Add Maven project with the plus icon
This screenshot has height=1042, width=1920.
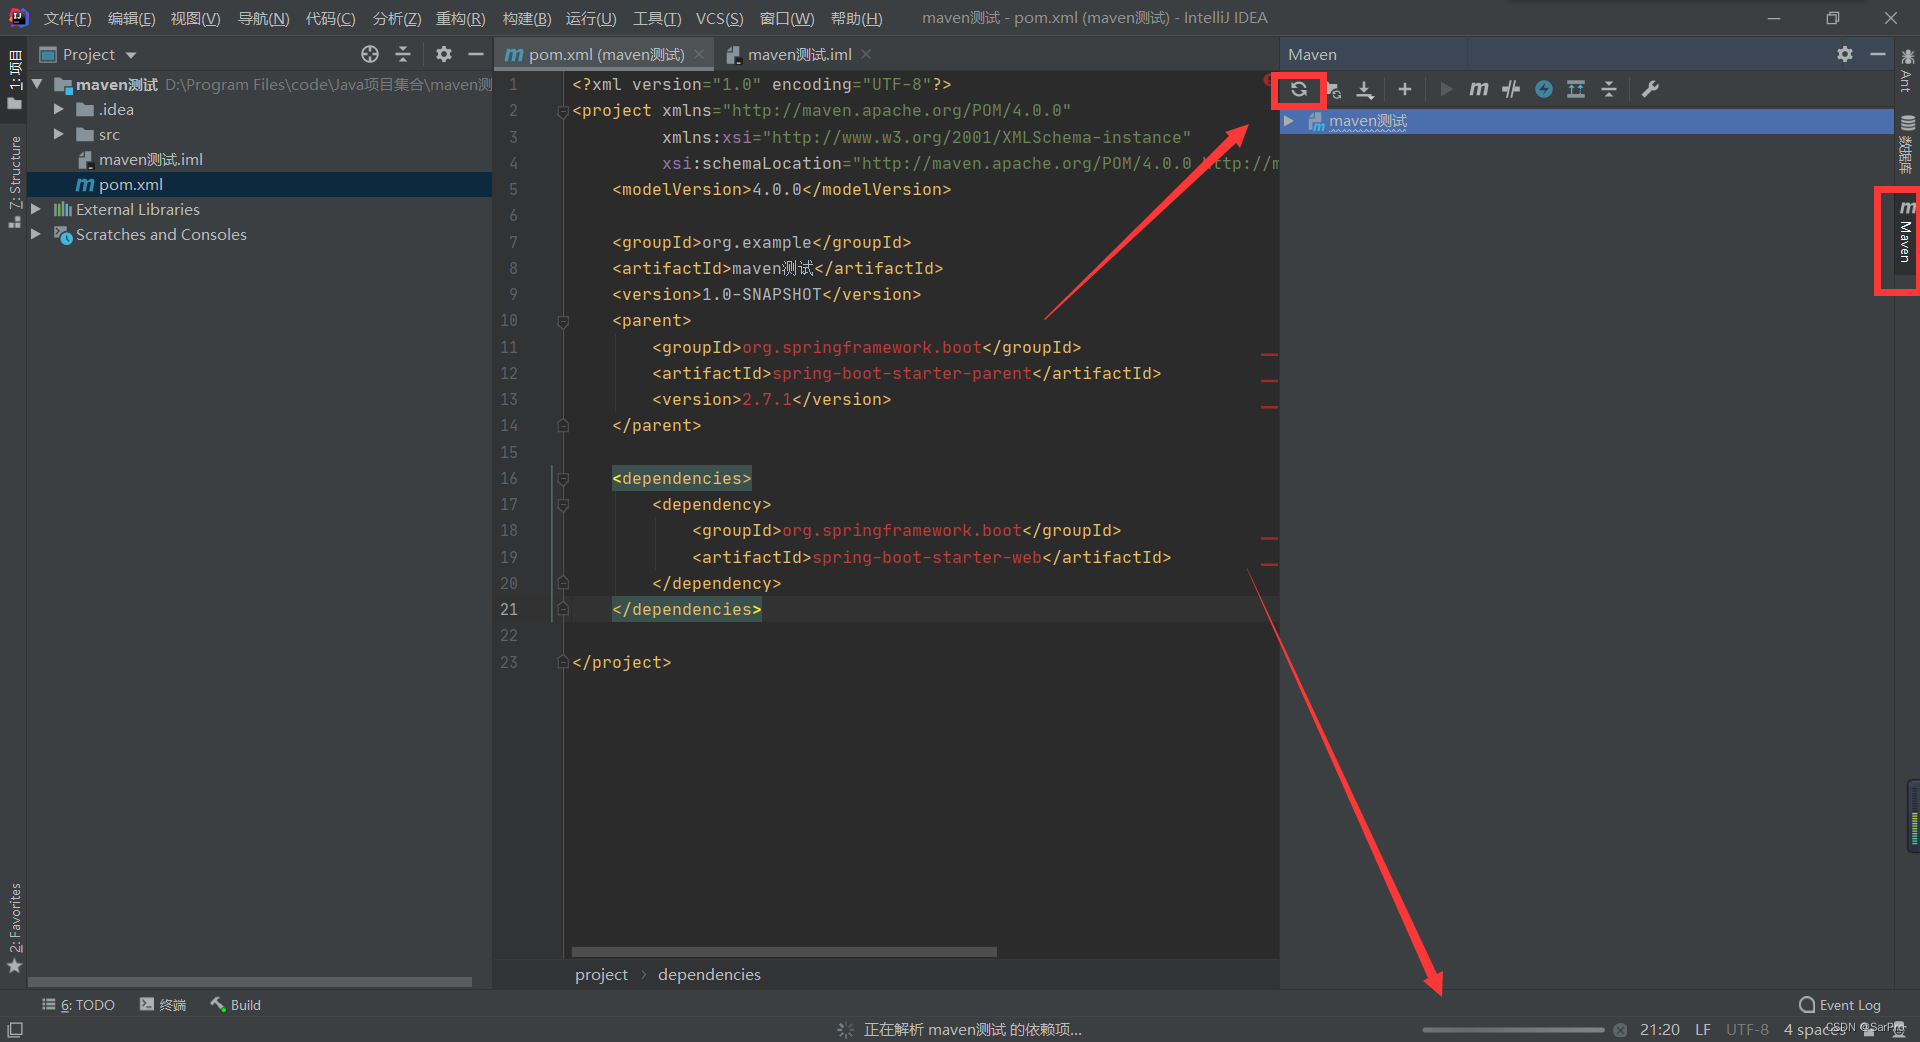(1404, 90)
